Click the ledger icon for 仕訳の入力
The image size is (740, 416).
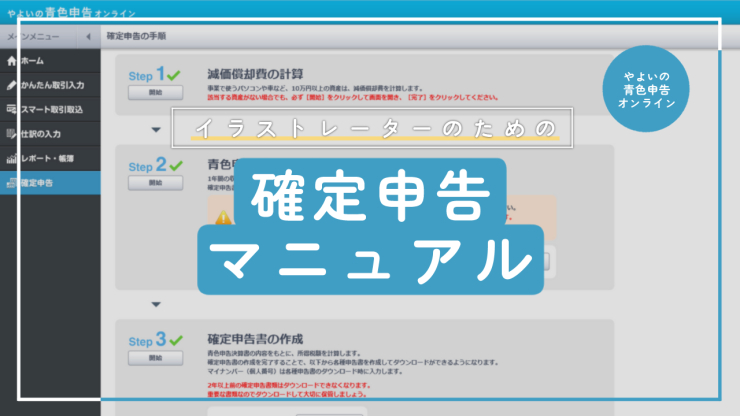coord(11,133)
